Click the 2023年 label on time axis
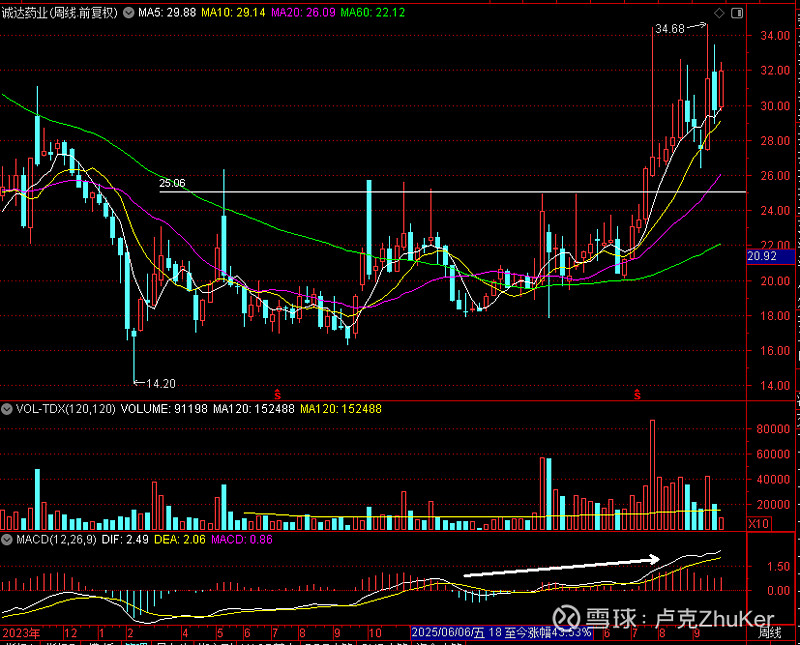The height and width of the screenshot is (645, 800). [21, 633]
